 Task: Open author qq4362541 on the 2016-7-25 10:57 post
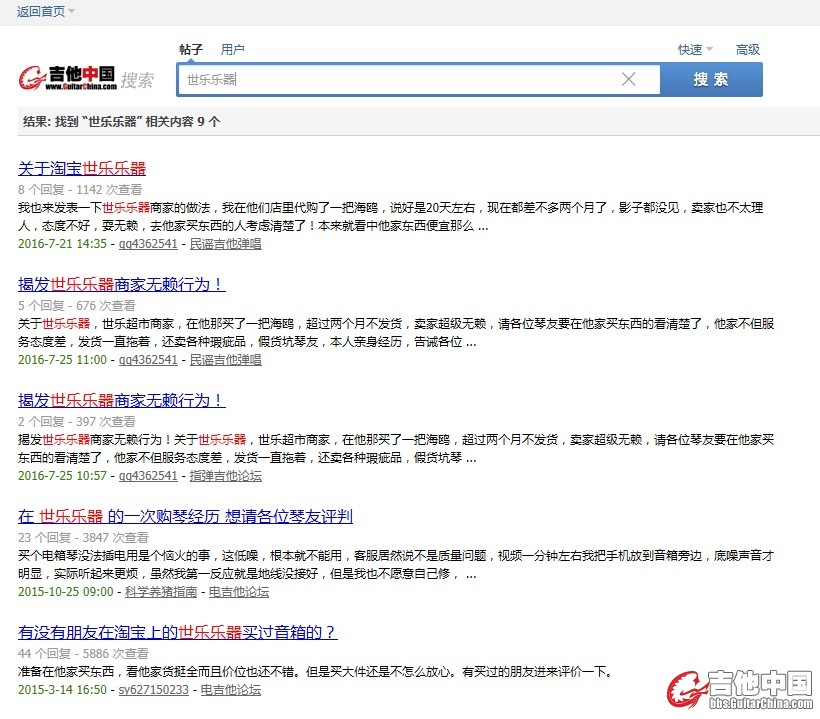[148, 476]
